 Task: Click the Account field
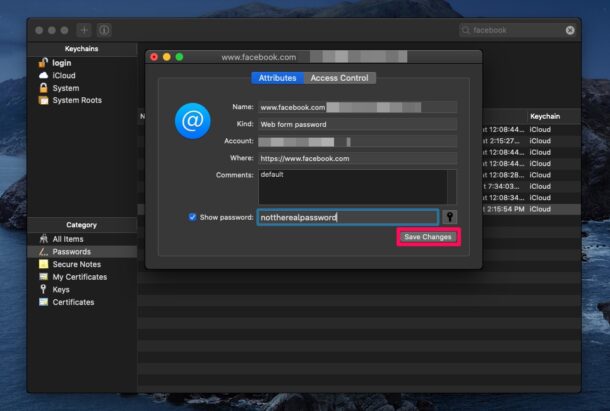click(x=358, y=141)
